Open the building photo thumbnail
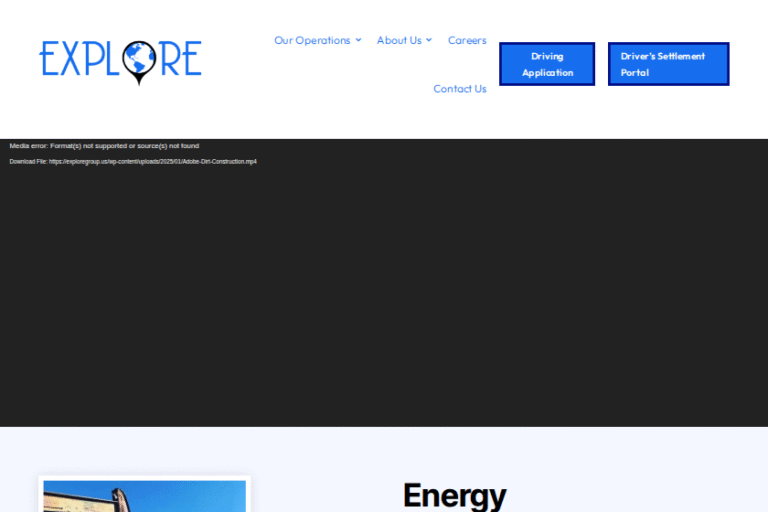This screenshot has width=768, height=512. (x=144, y=496)
